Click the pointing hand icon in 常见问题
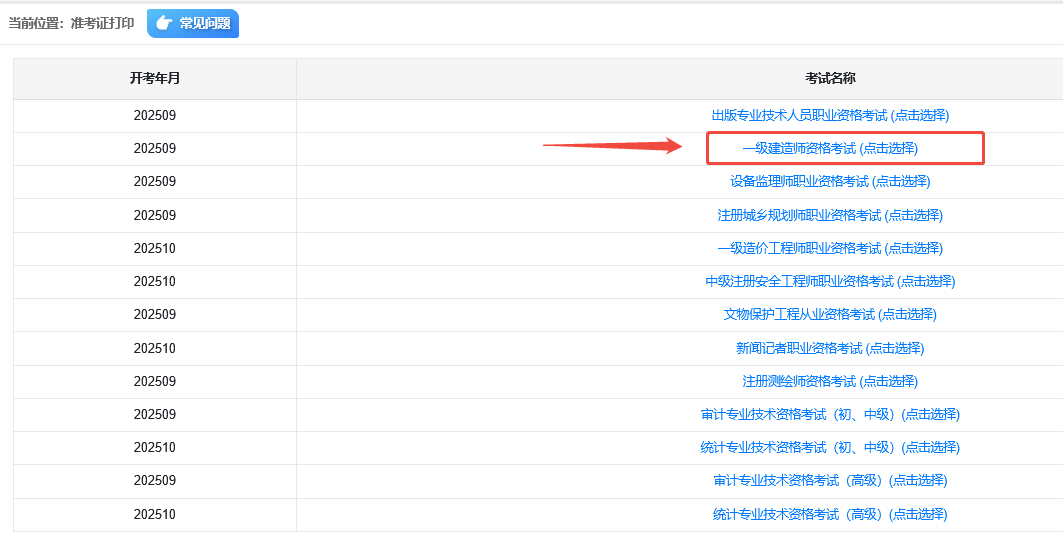1063x539 pixels. point(165,23)
